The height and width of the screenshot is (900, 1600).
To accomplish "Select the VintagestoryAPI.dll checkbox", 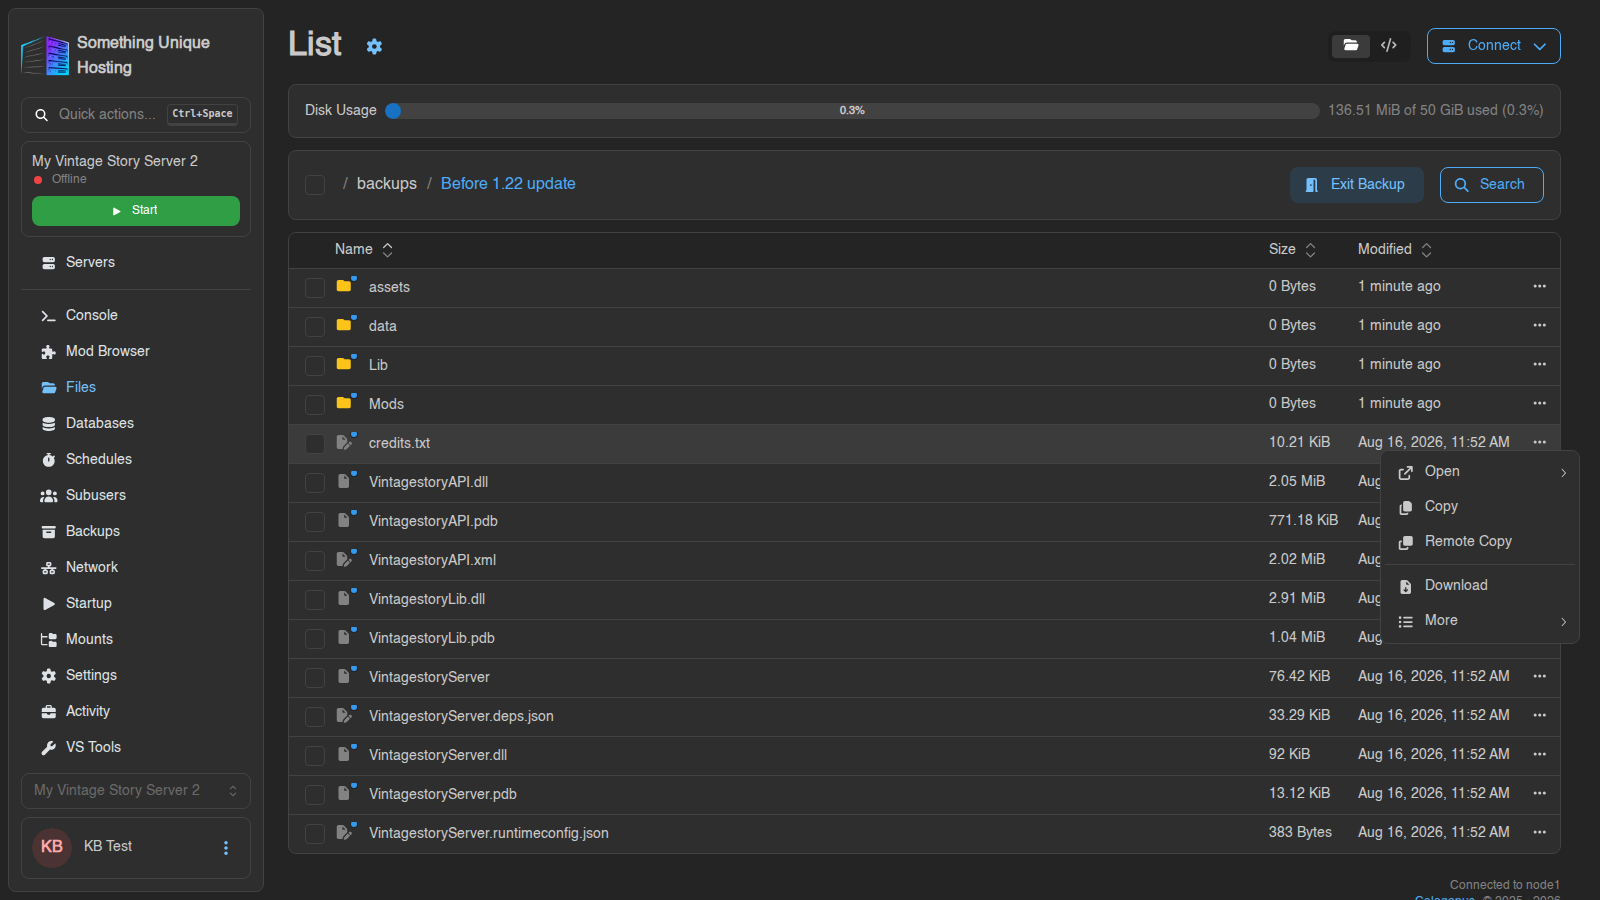I will pyautogui.click(x=315, y=483).
